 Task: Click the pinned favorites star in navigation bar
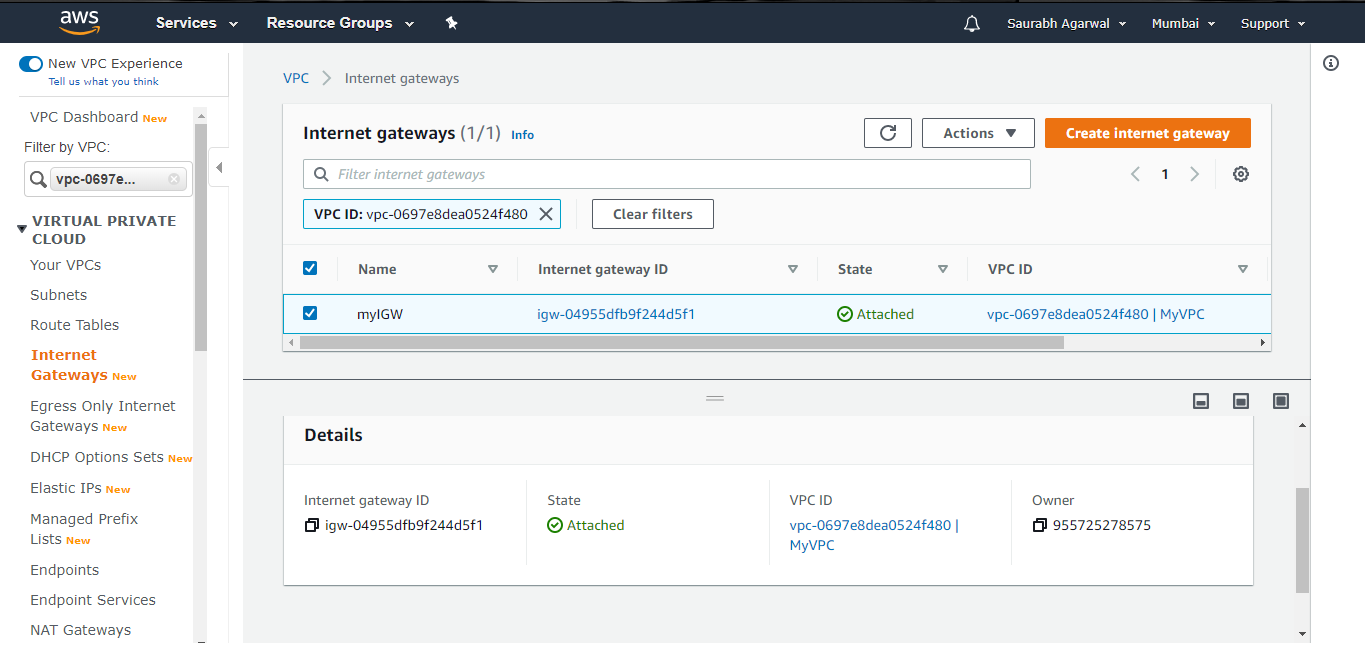[x=451, y=22]
